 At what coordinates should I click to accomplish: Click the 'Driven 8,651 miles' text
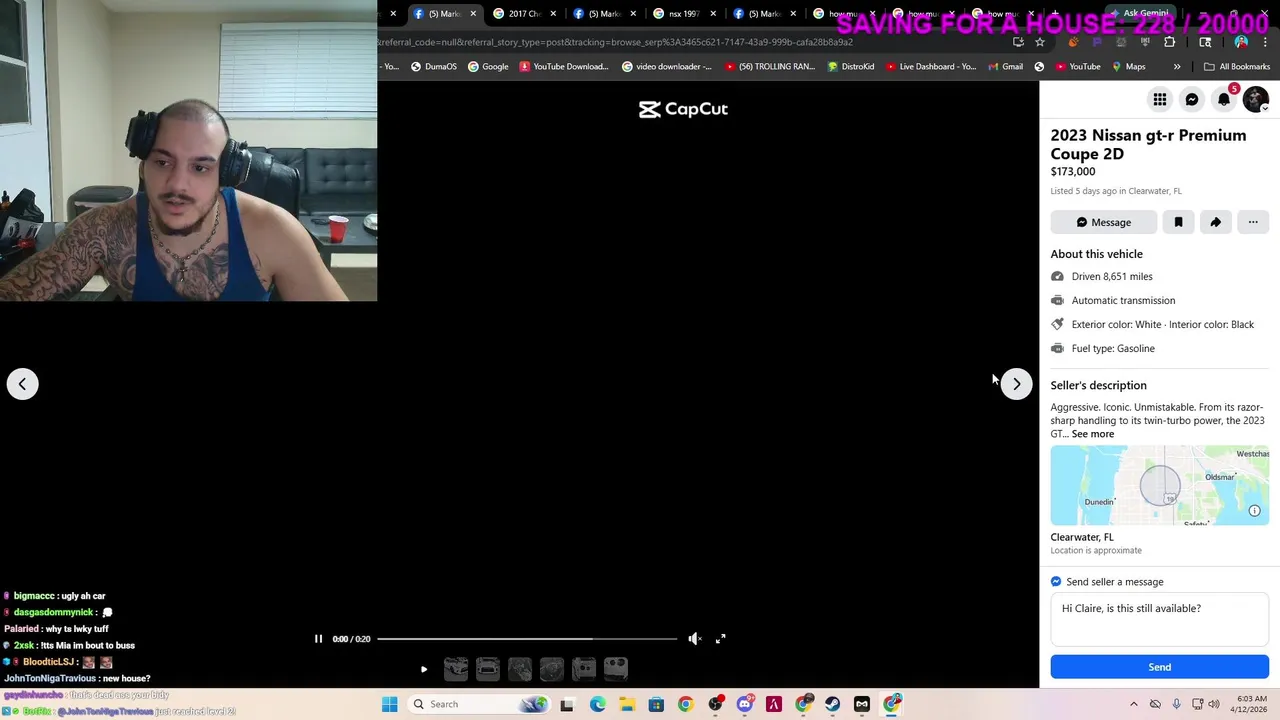(1112, 277)
